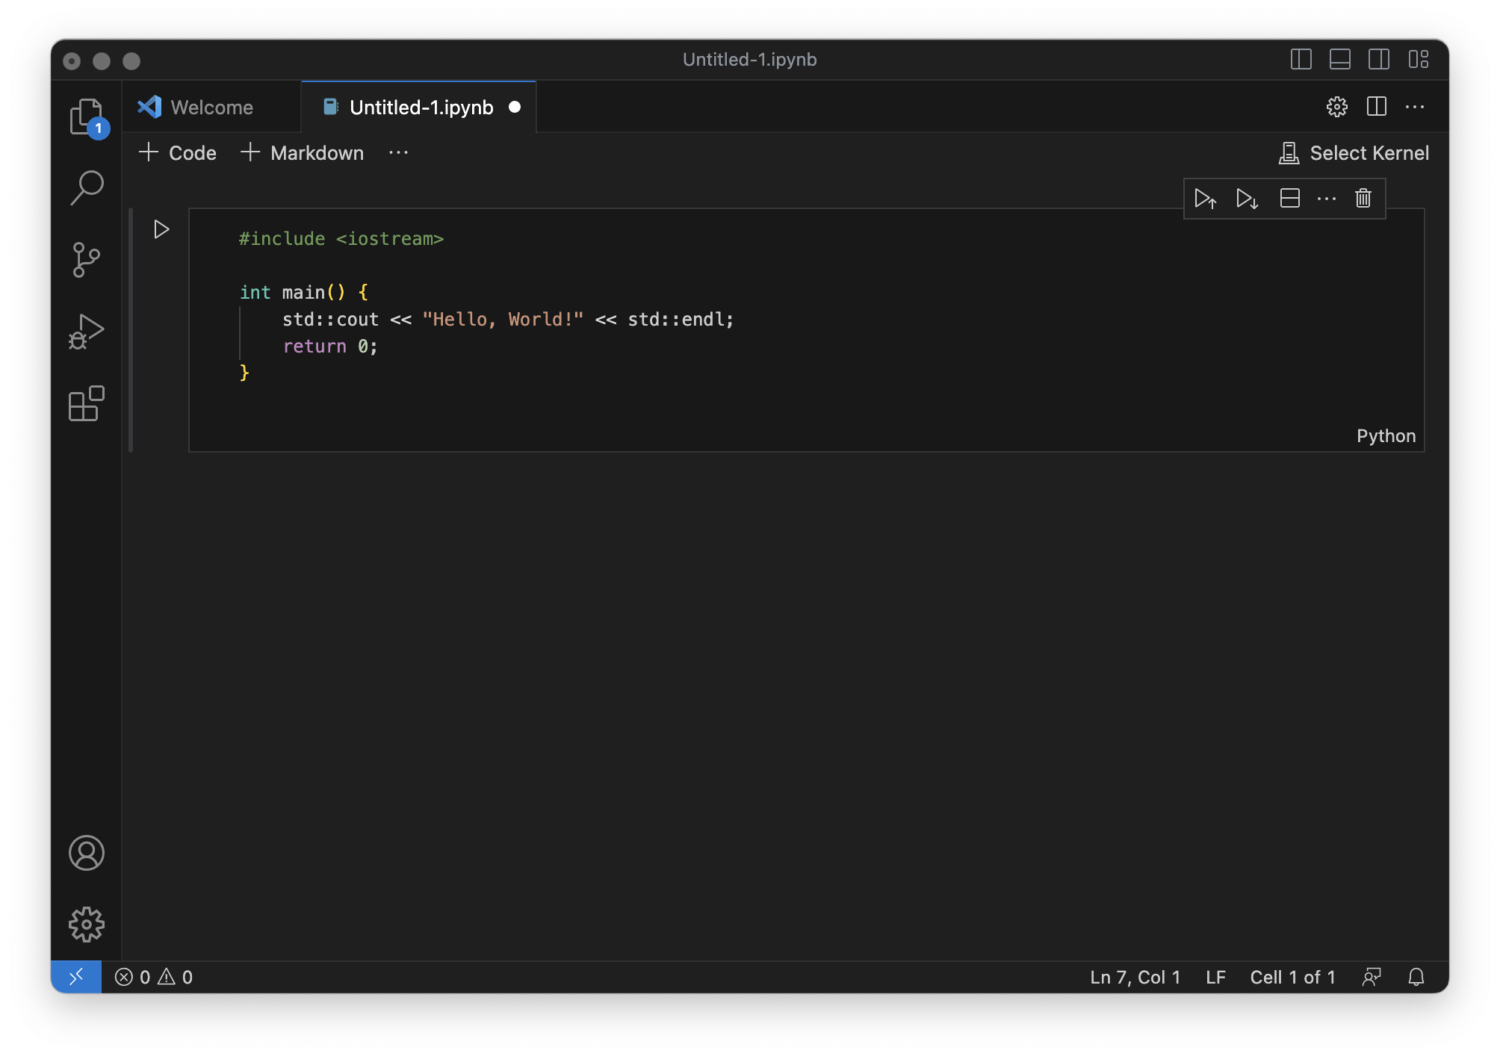Image resolution: width=1500 pixels, height=1056 pixels.
Task: Click Execute Cell and Below icon
Action: click(1246, 198)
